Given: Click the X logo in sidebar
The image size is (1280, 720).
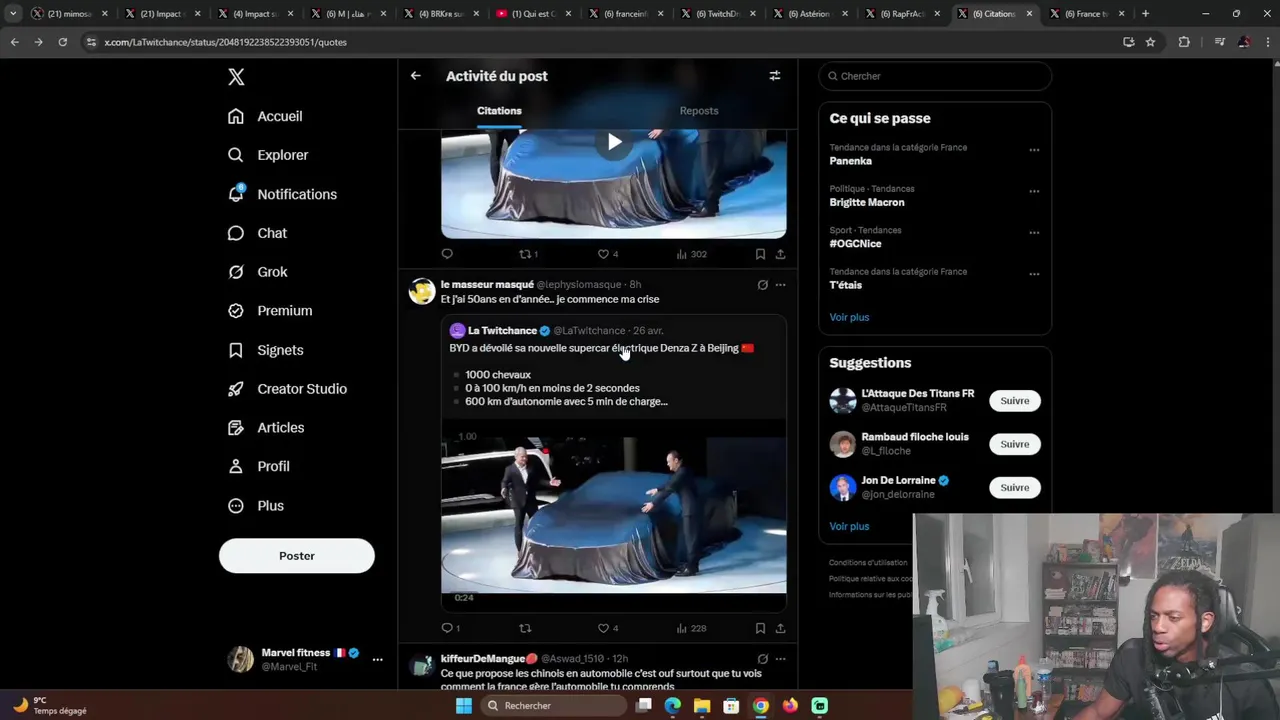Looking at the screenshot, I should click(236, 77).
